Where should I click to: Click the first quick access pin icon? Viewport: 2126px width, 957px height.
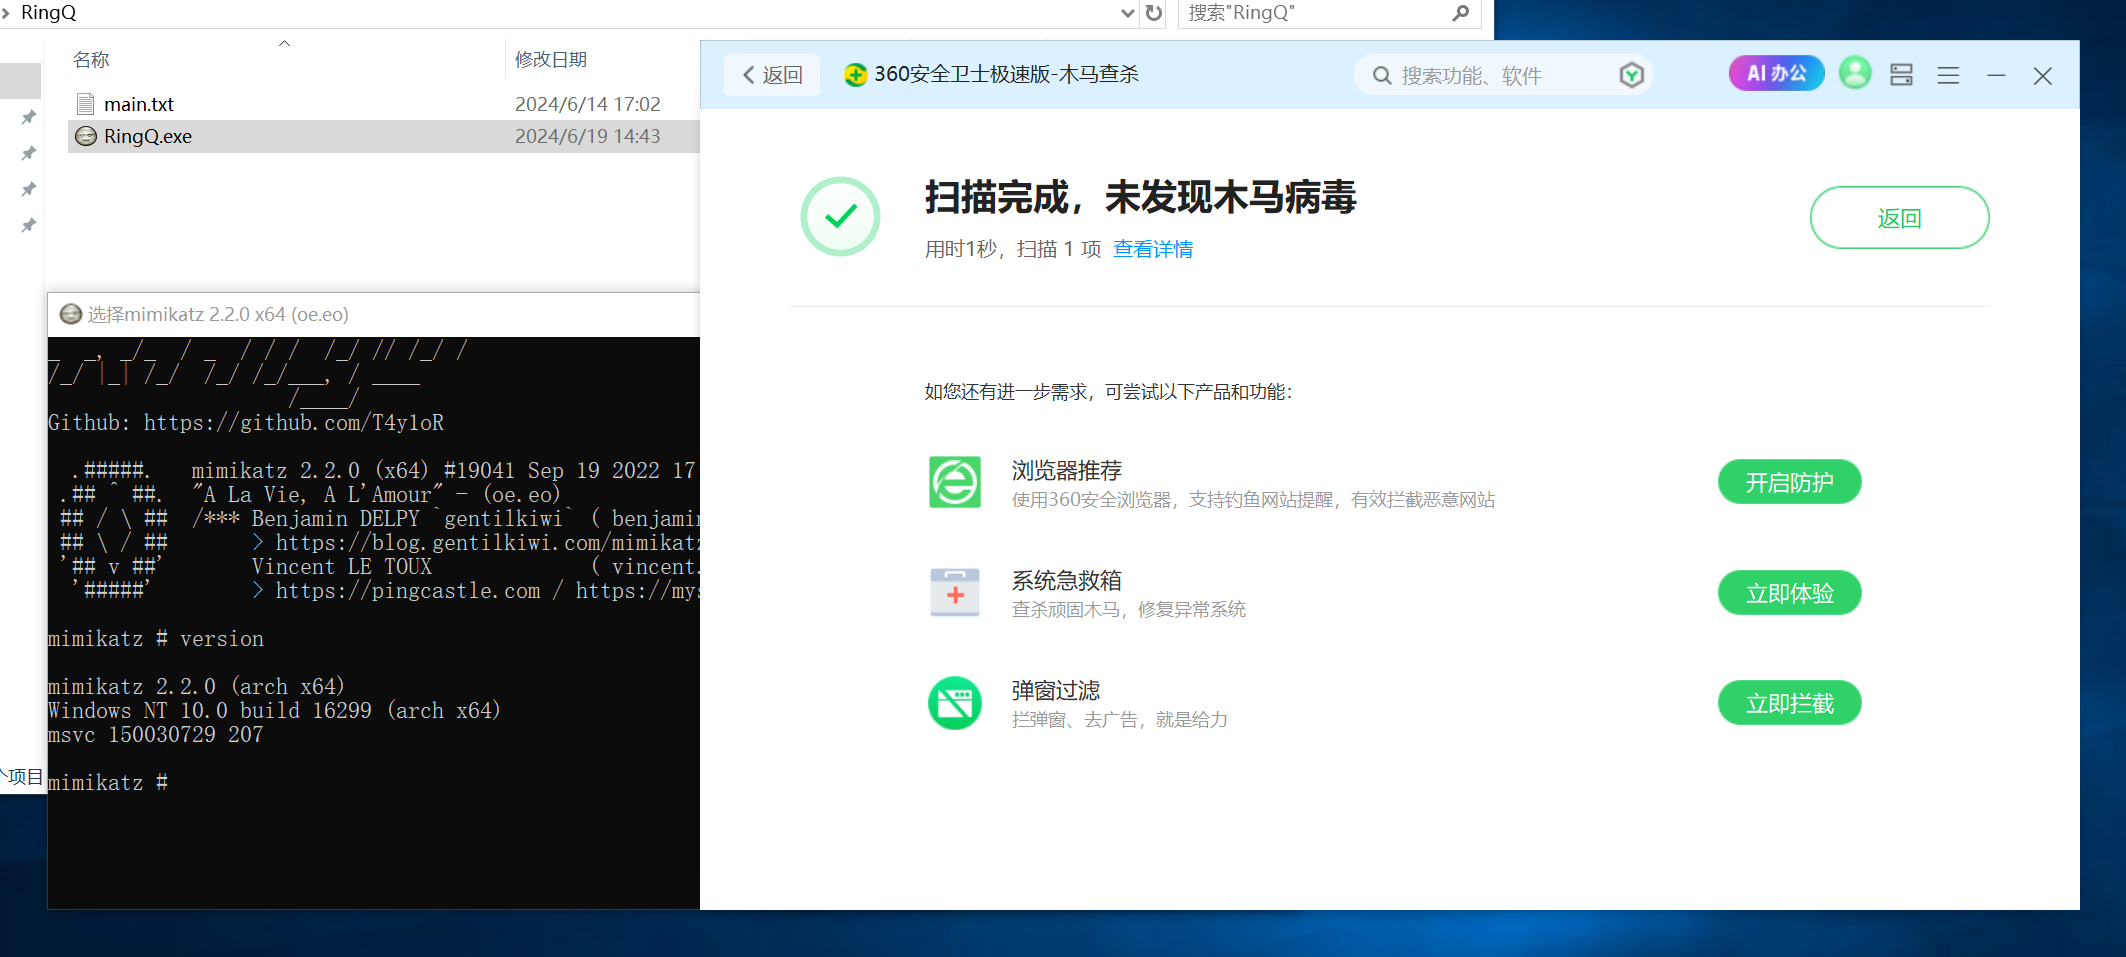29,117
